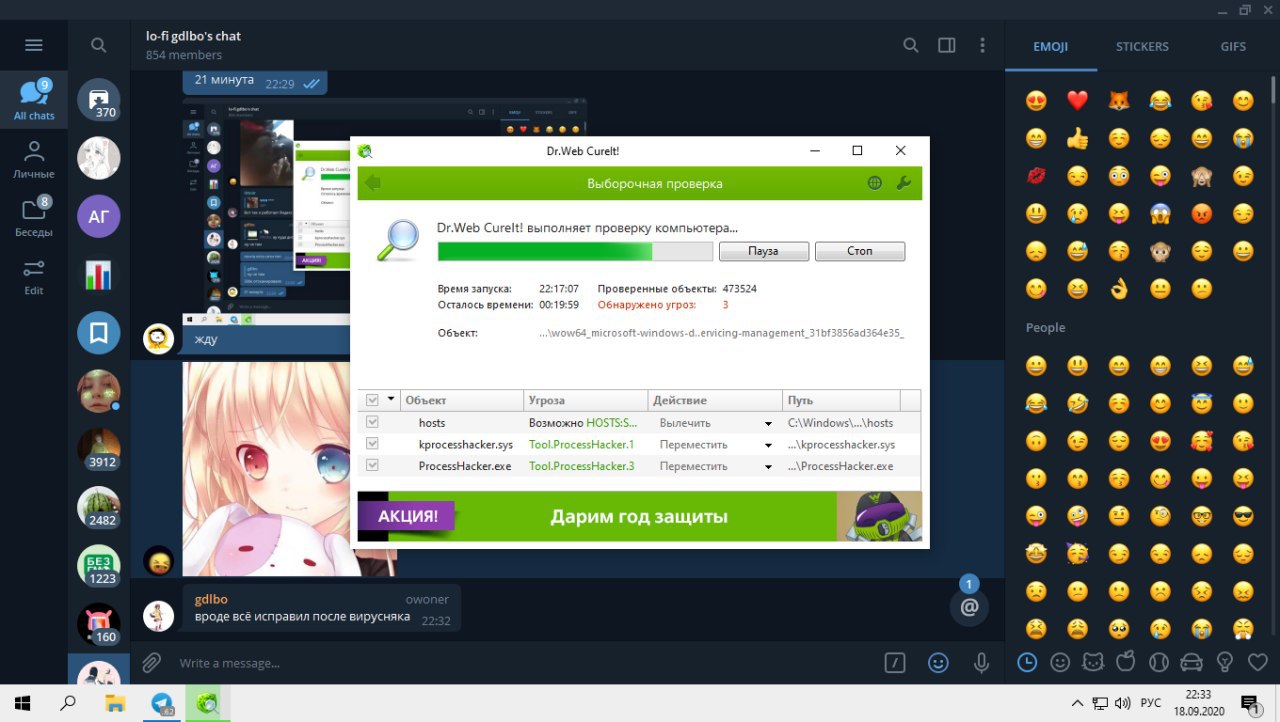The width and height of the screenshot is (1280, 722).
Task: Open the Telegram hamburger menu
Action: pos(34,45)
